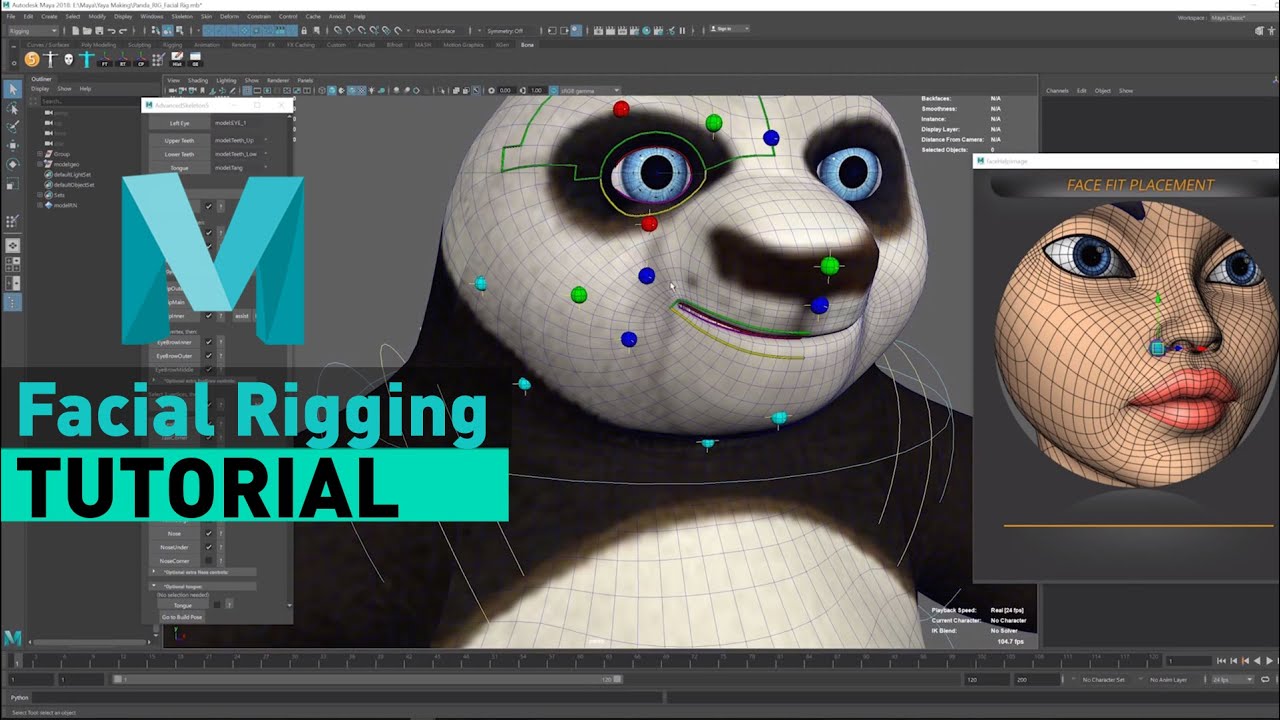
Task: Open the Constrain menu
Action: [259, 17]
